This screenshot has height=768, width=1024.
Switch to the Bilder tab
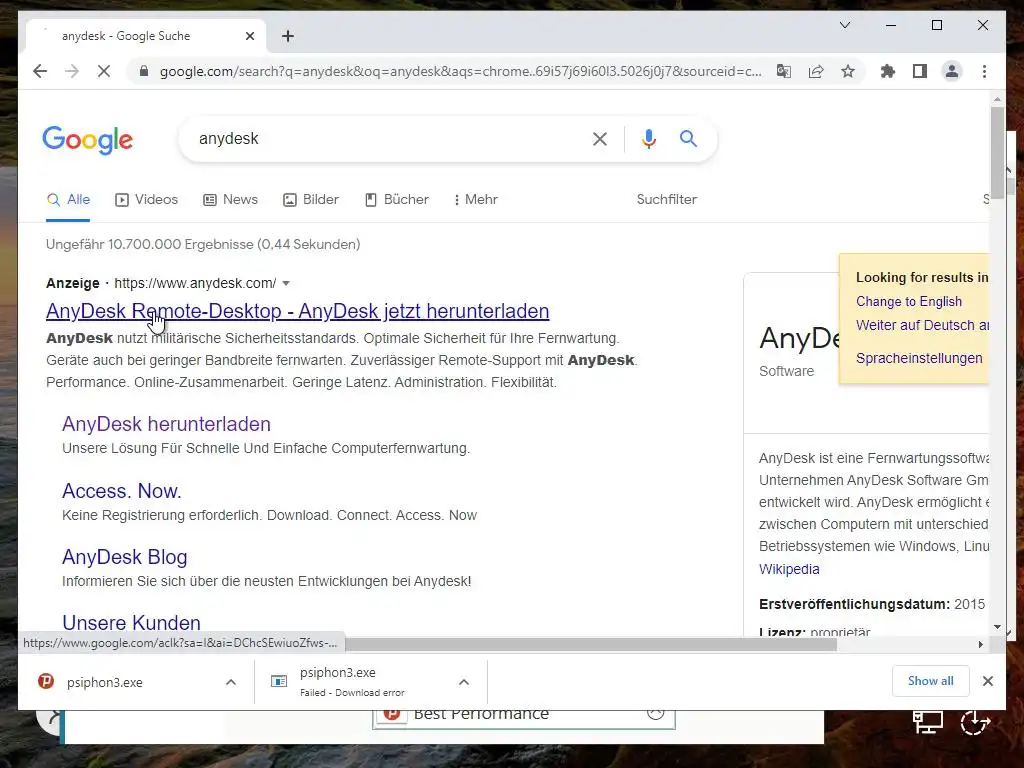pyautogui.click(x=311, y=199)
